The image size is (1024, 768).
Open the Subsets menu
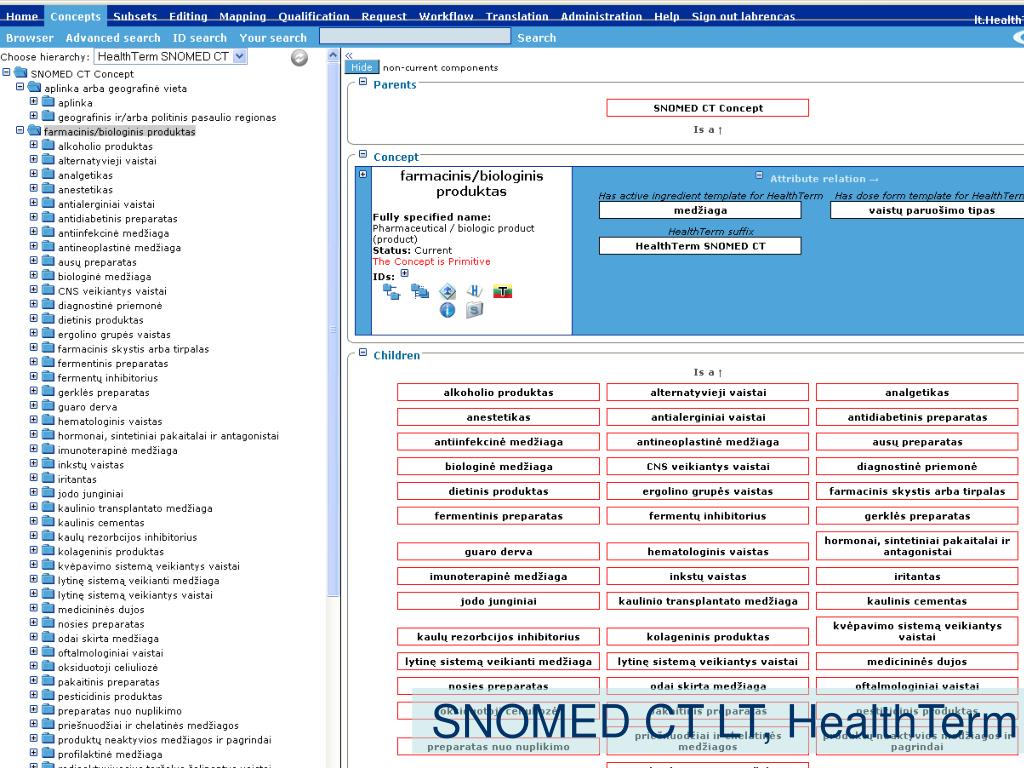[135, 16]
